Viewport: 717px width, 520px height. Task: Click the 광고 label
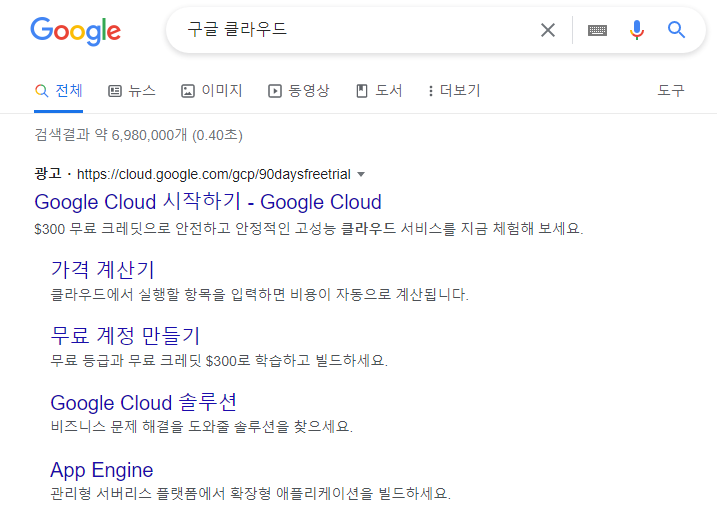coord(48,174)
